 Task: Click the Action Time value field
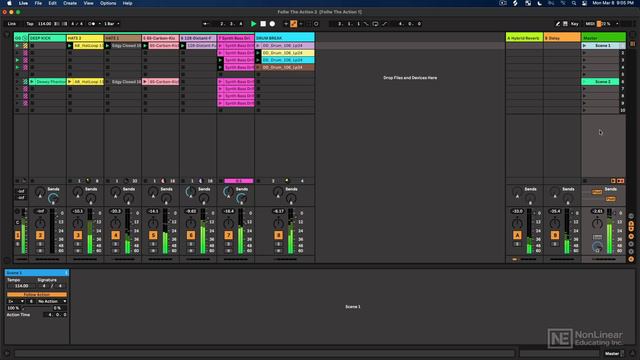tap(55, 315)
